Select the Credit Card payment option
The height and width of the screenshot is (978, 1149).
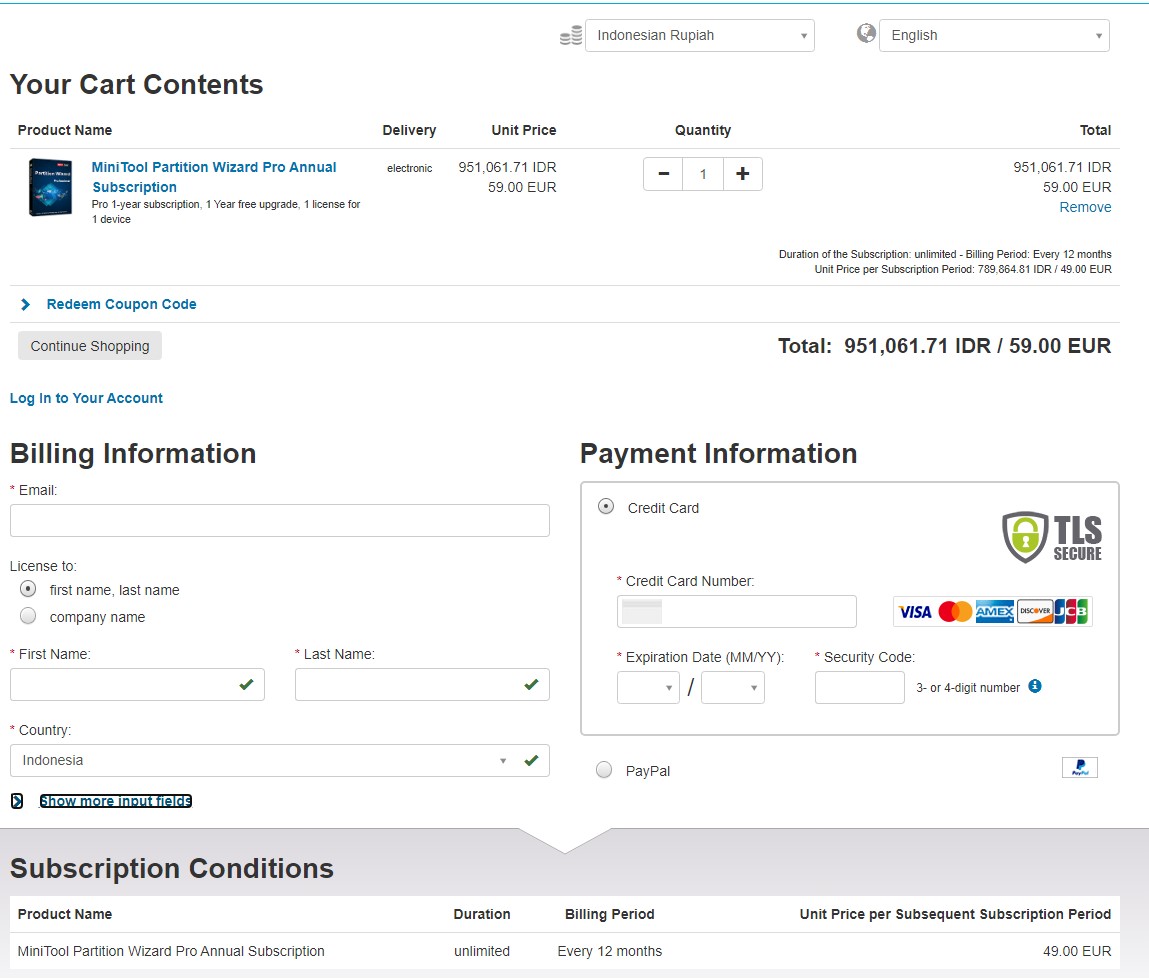(x=606, y=506)
